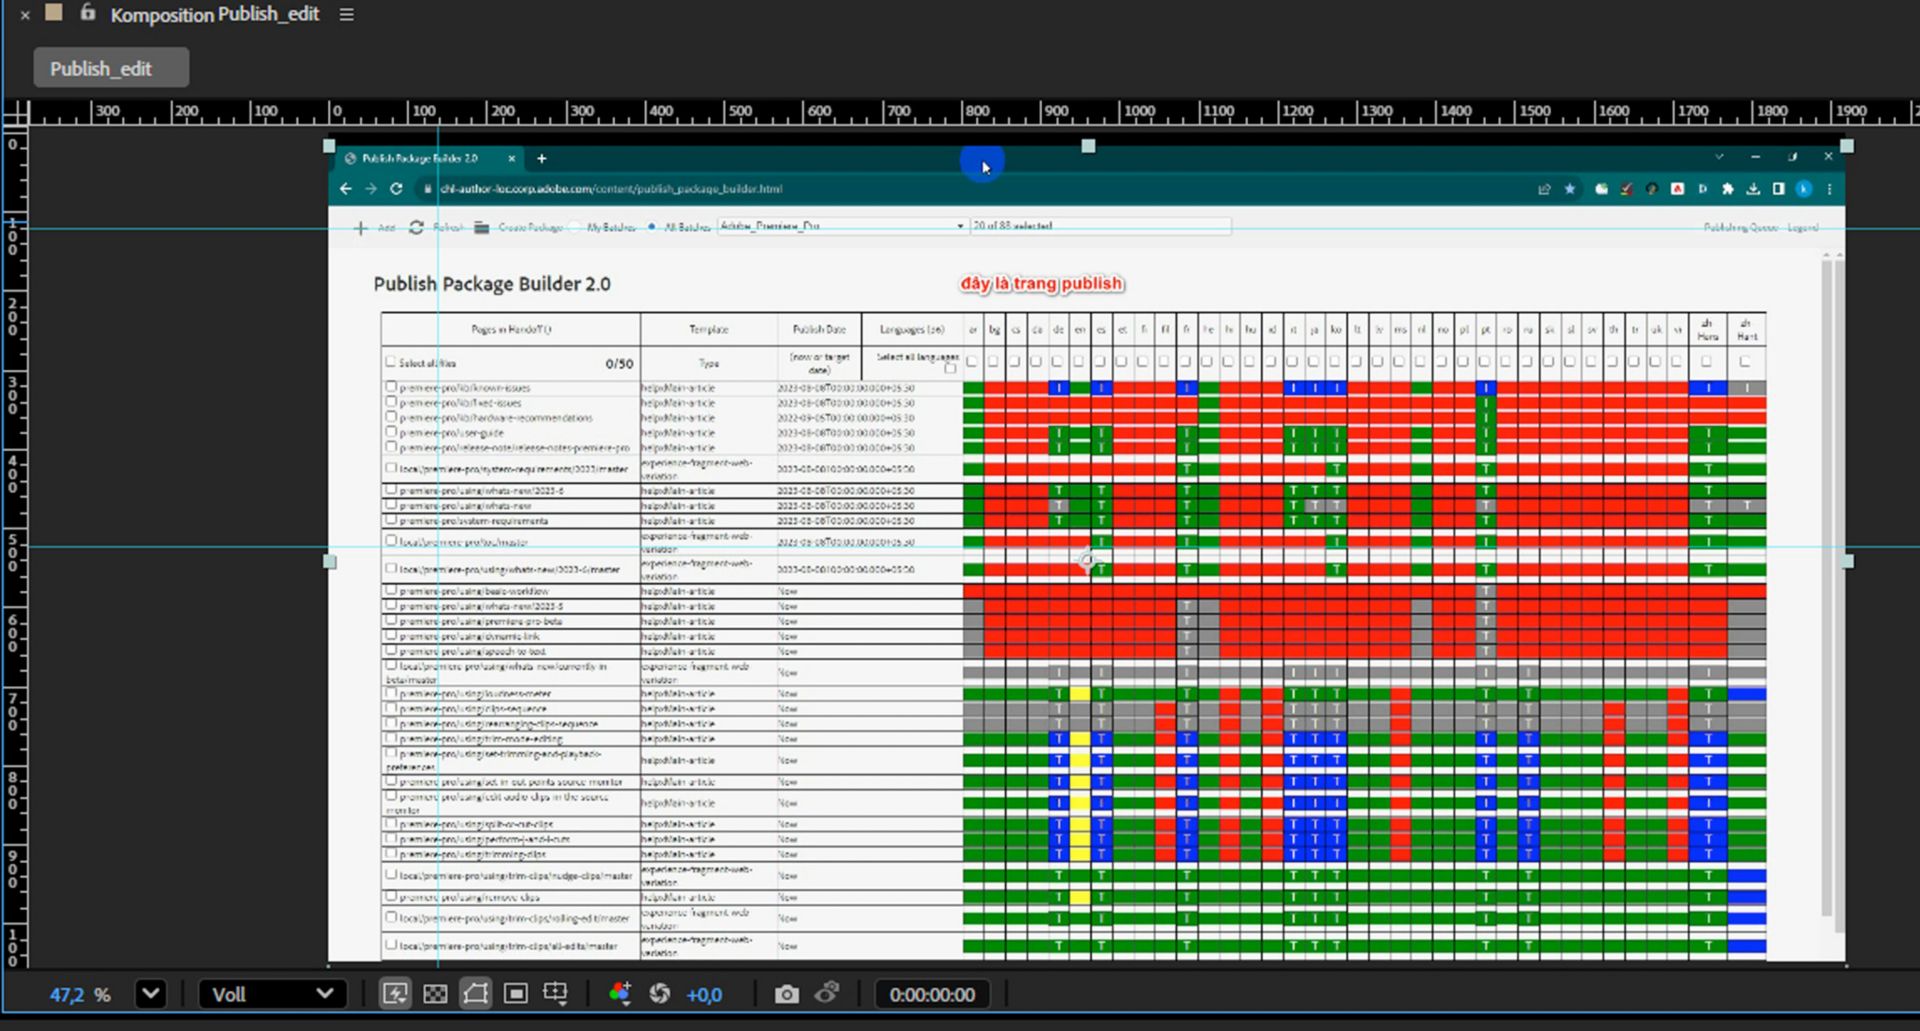Check the 'de' language column checkbox
Viewport: 1920px width, 1031px height.
click(x=1058, y=362)
